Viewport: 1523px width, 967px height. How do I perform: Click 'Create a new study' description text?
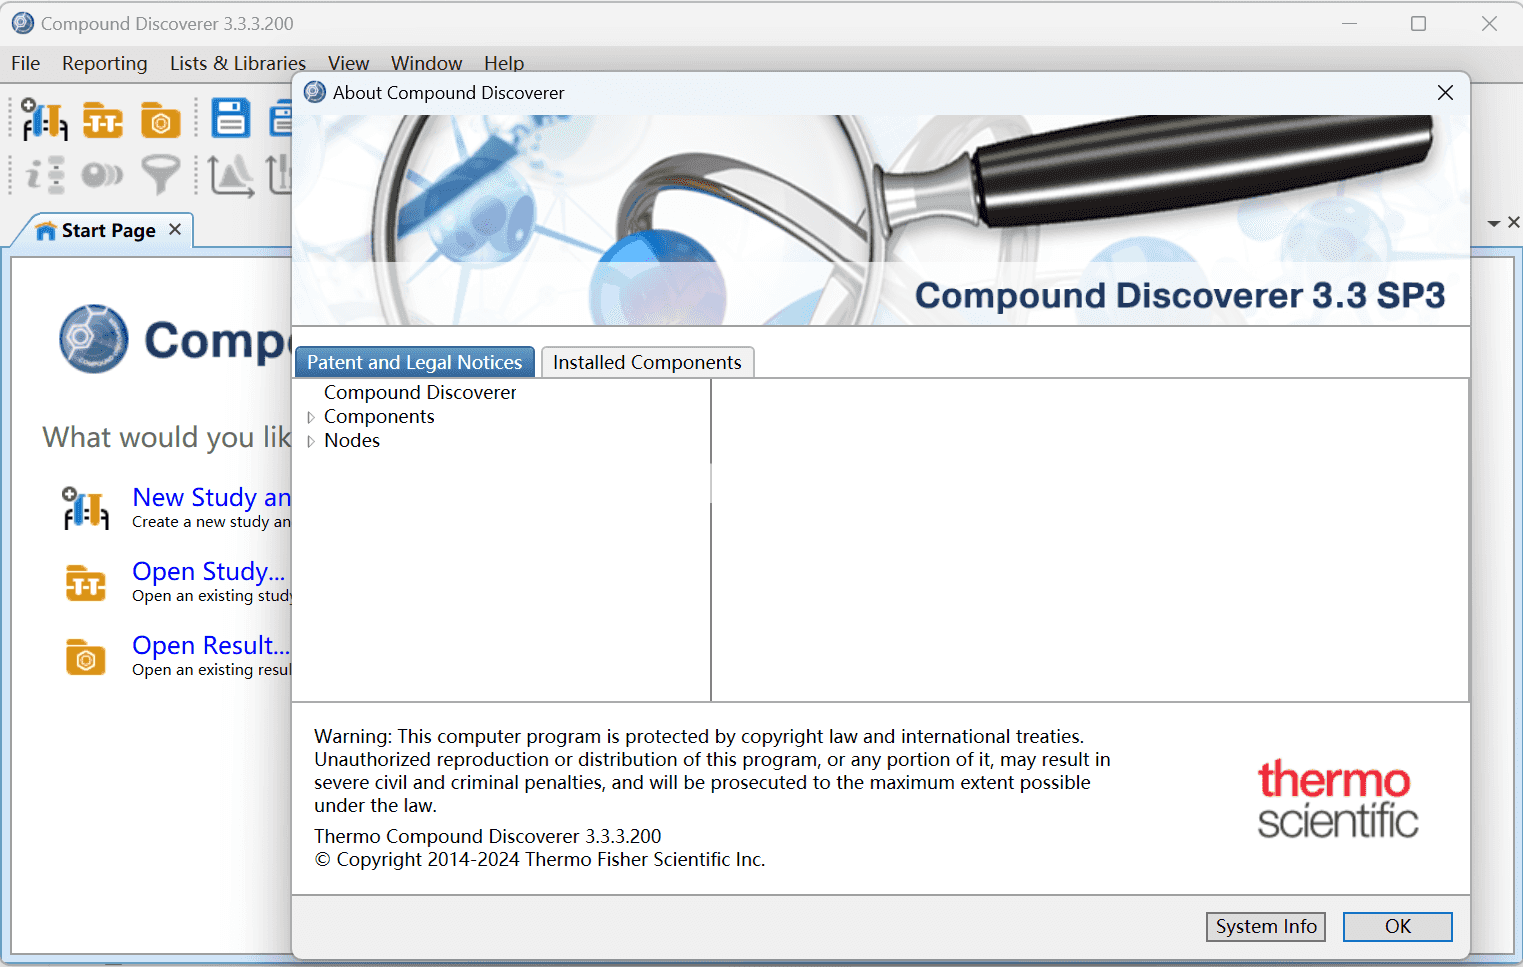tap(211, 522)
